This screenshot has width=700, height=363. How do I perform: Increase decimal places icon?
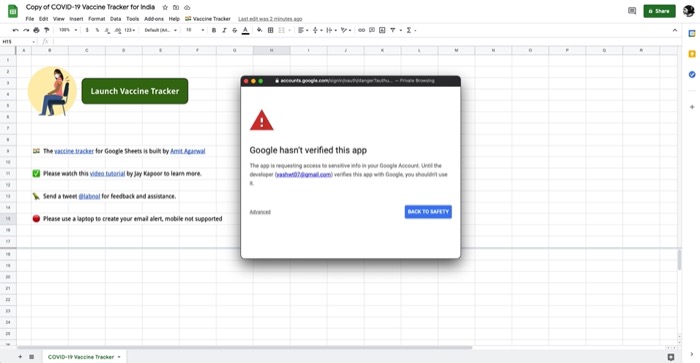(x=117, y=30)
